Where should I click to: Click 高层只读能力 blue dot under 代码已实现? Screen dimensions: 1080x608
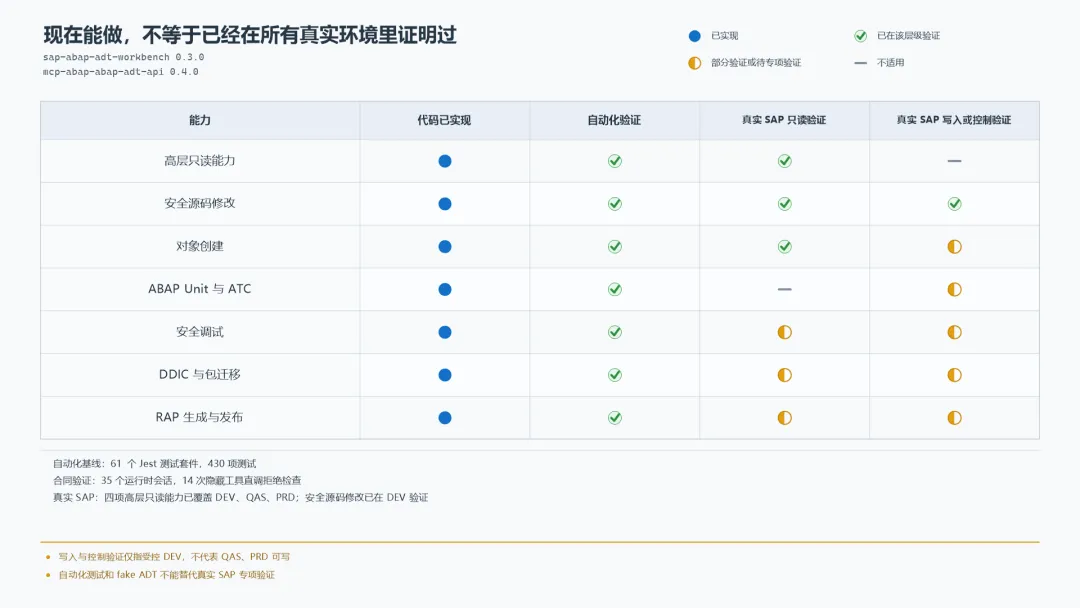pyautogui.click(x=445, y=161)
